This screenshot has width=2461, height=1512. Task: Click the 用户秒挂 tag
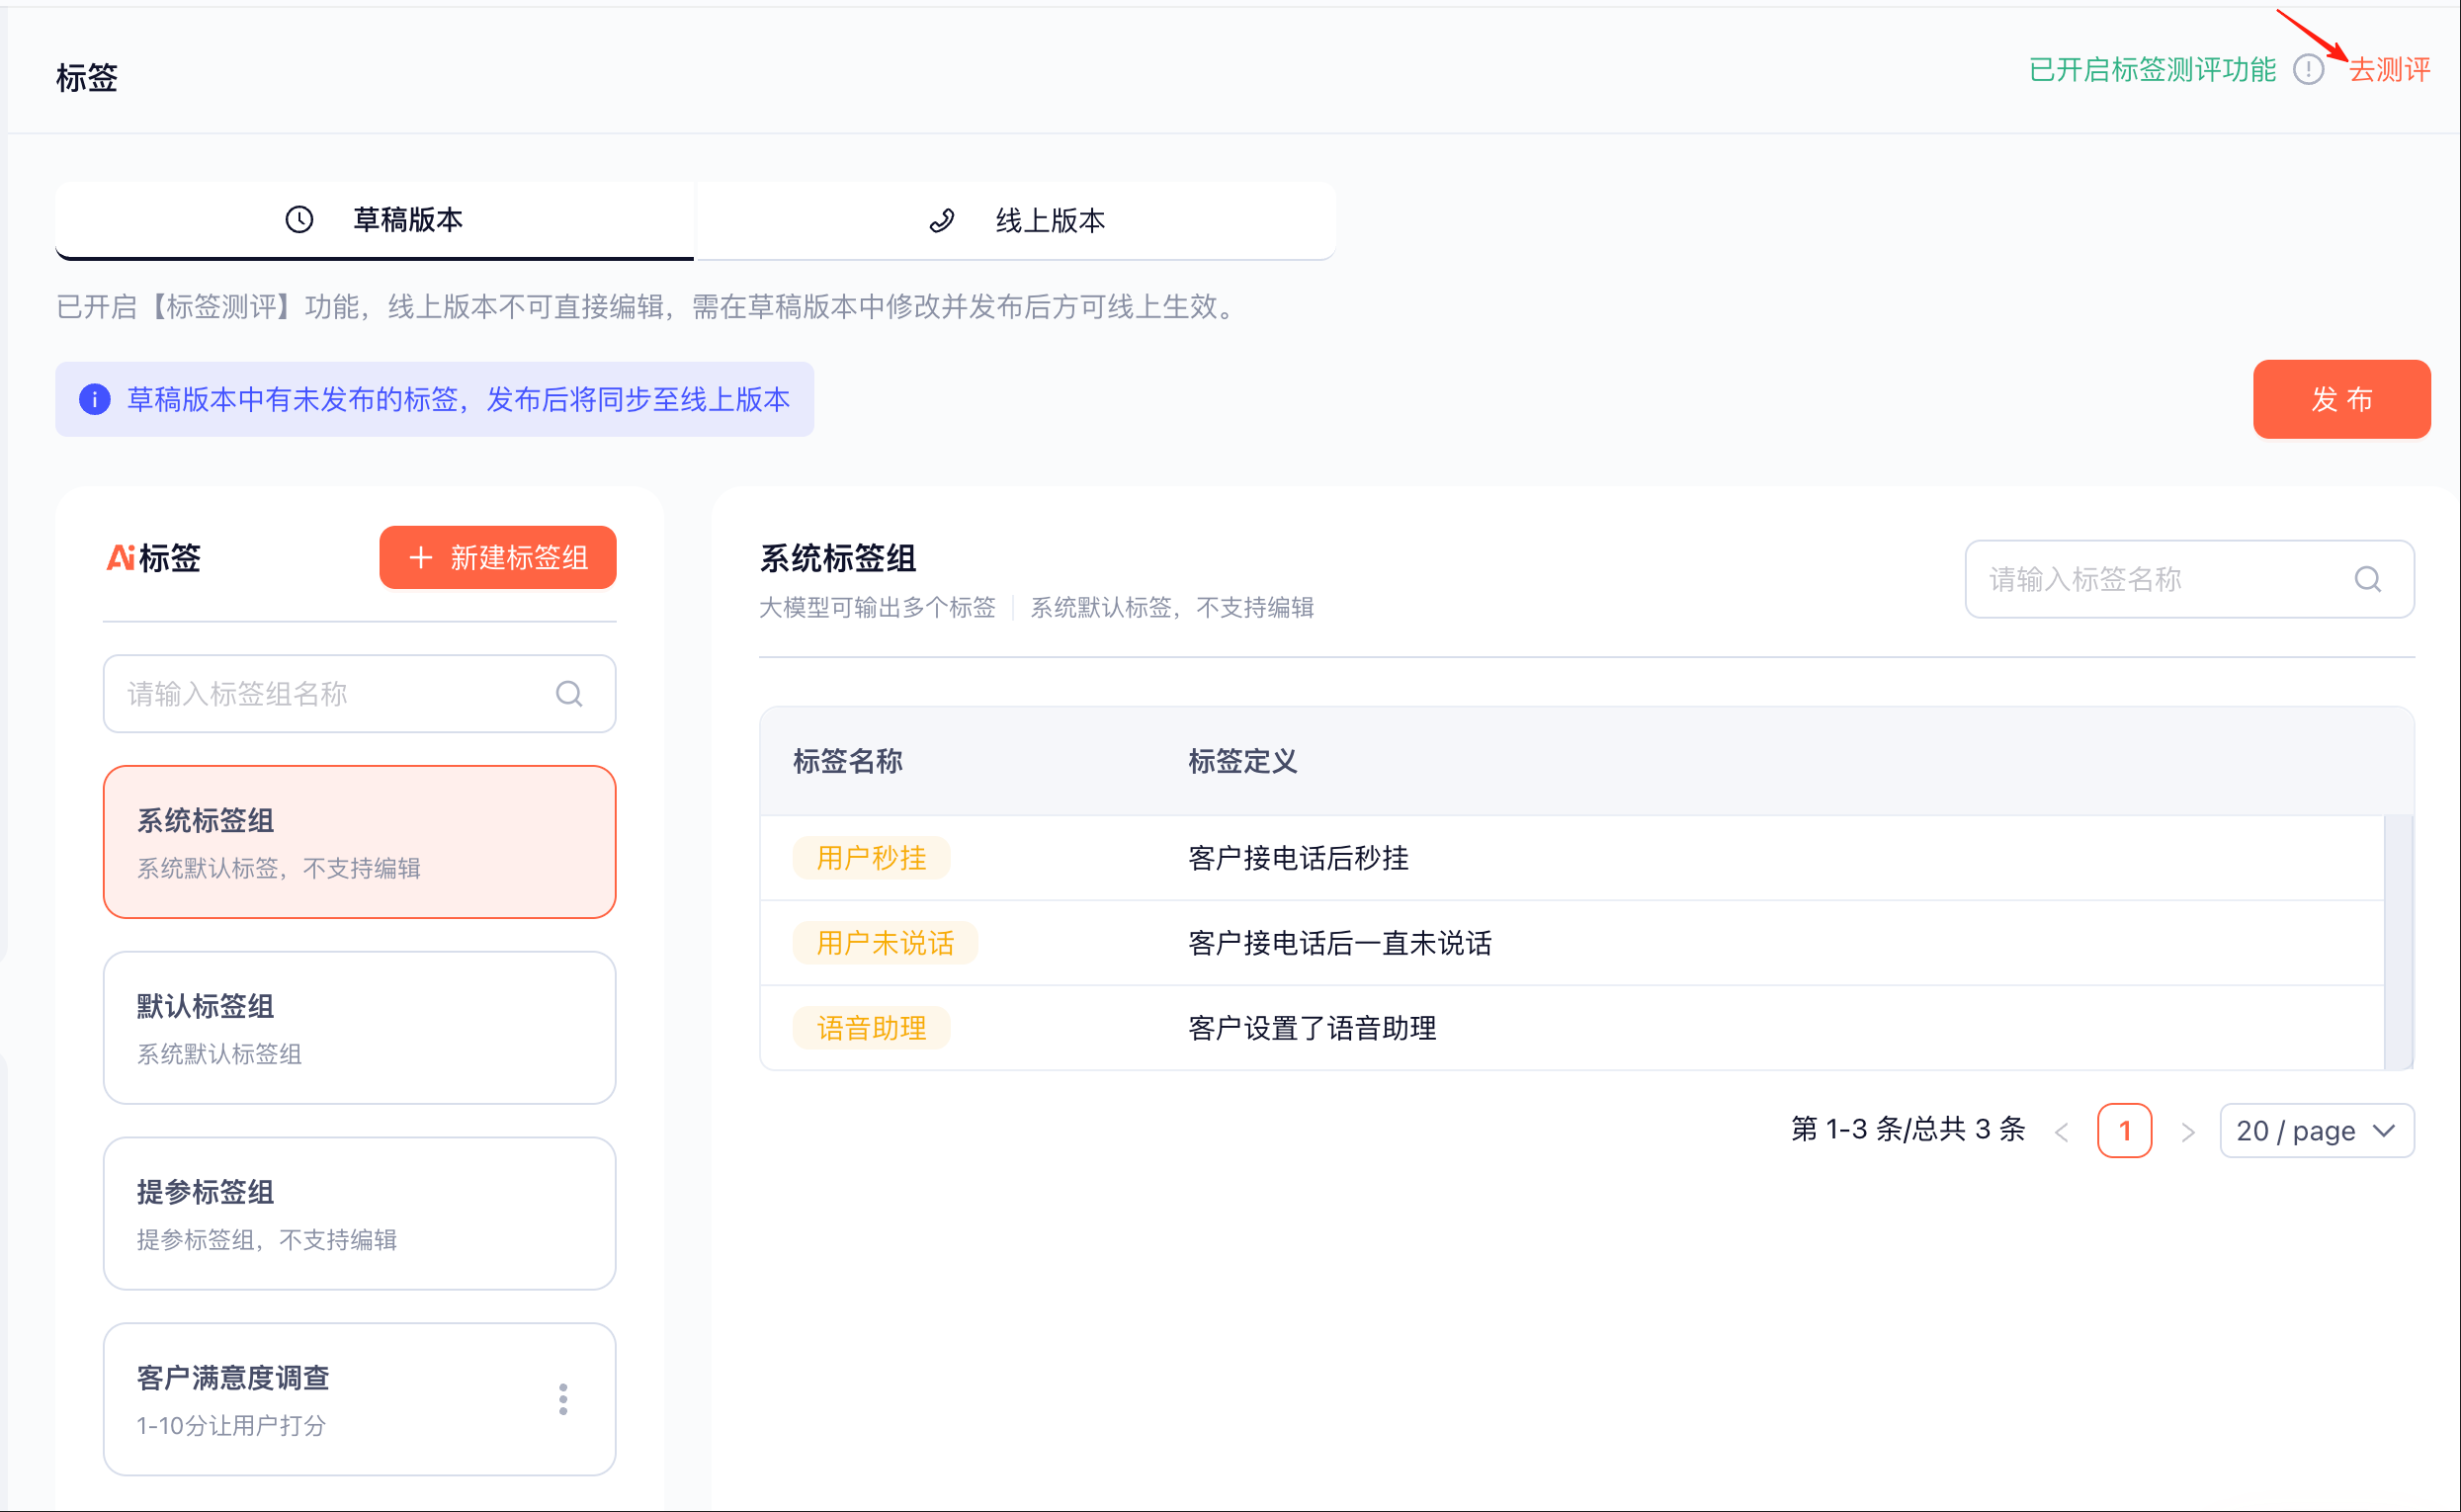[x=871, y=858]
